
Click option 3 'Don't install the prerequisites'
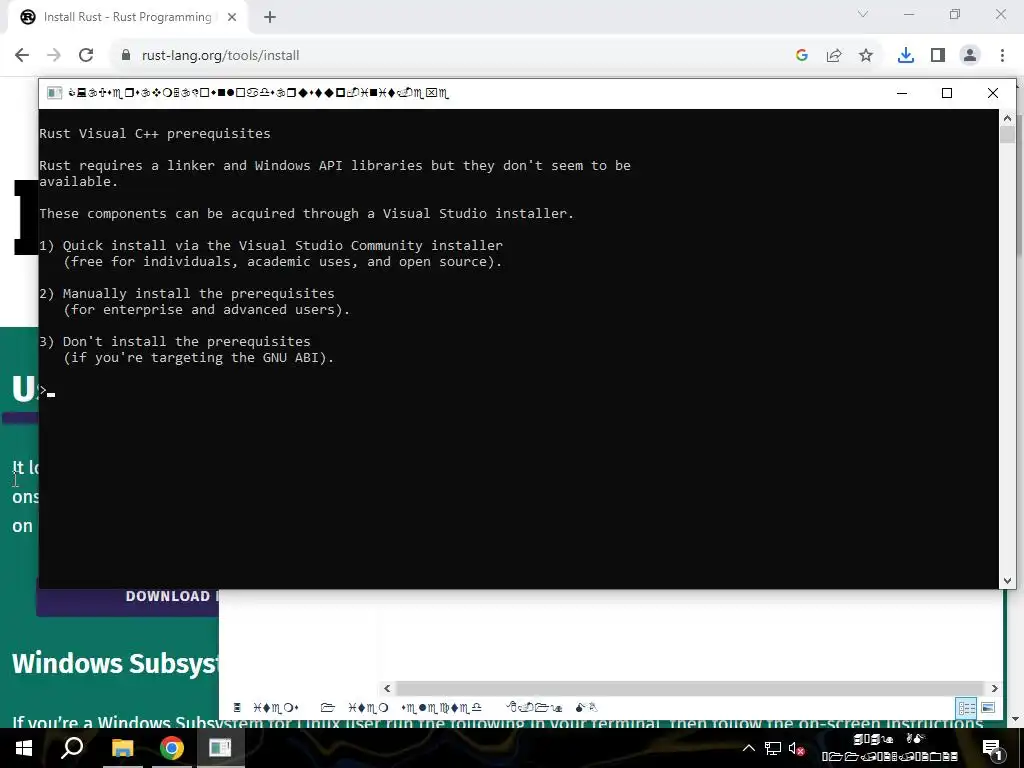pyautogui.click(x=175, y=342)
